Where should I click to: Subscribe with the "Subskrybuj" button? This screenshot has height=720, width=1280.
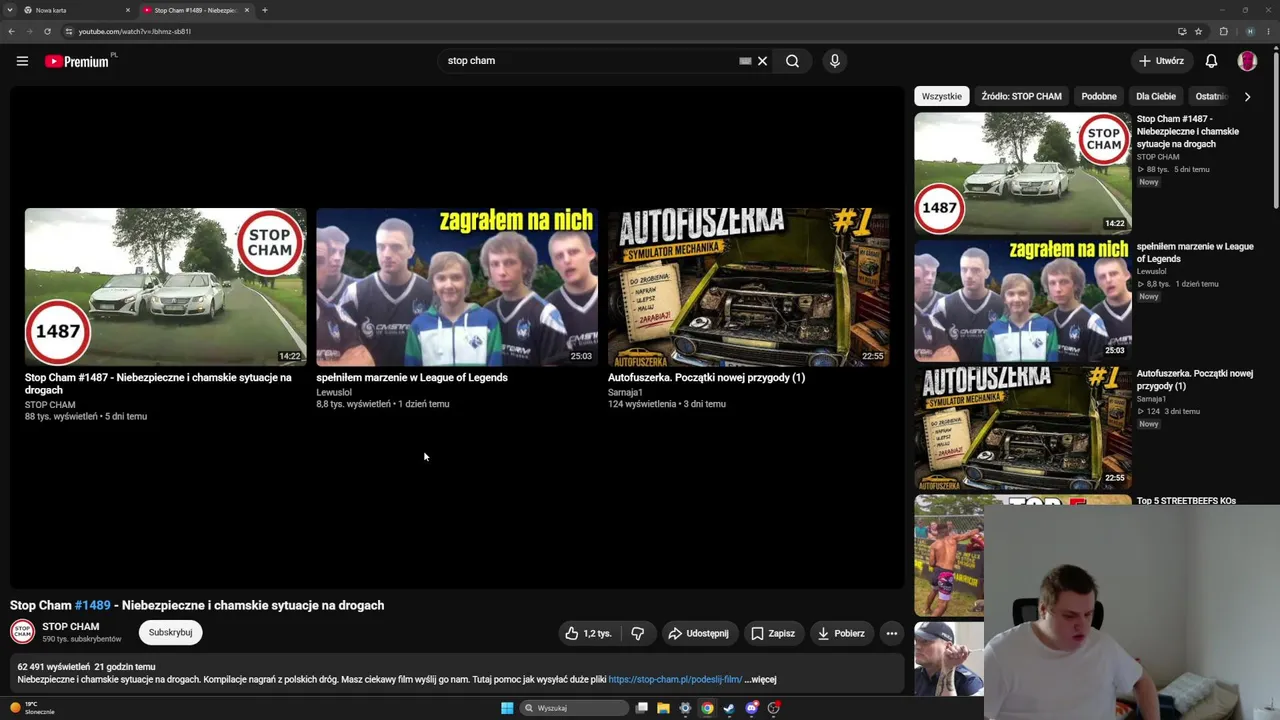[170, 632]
